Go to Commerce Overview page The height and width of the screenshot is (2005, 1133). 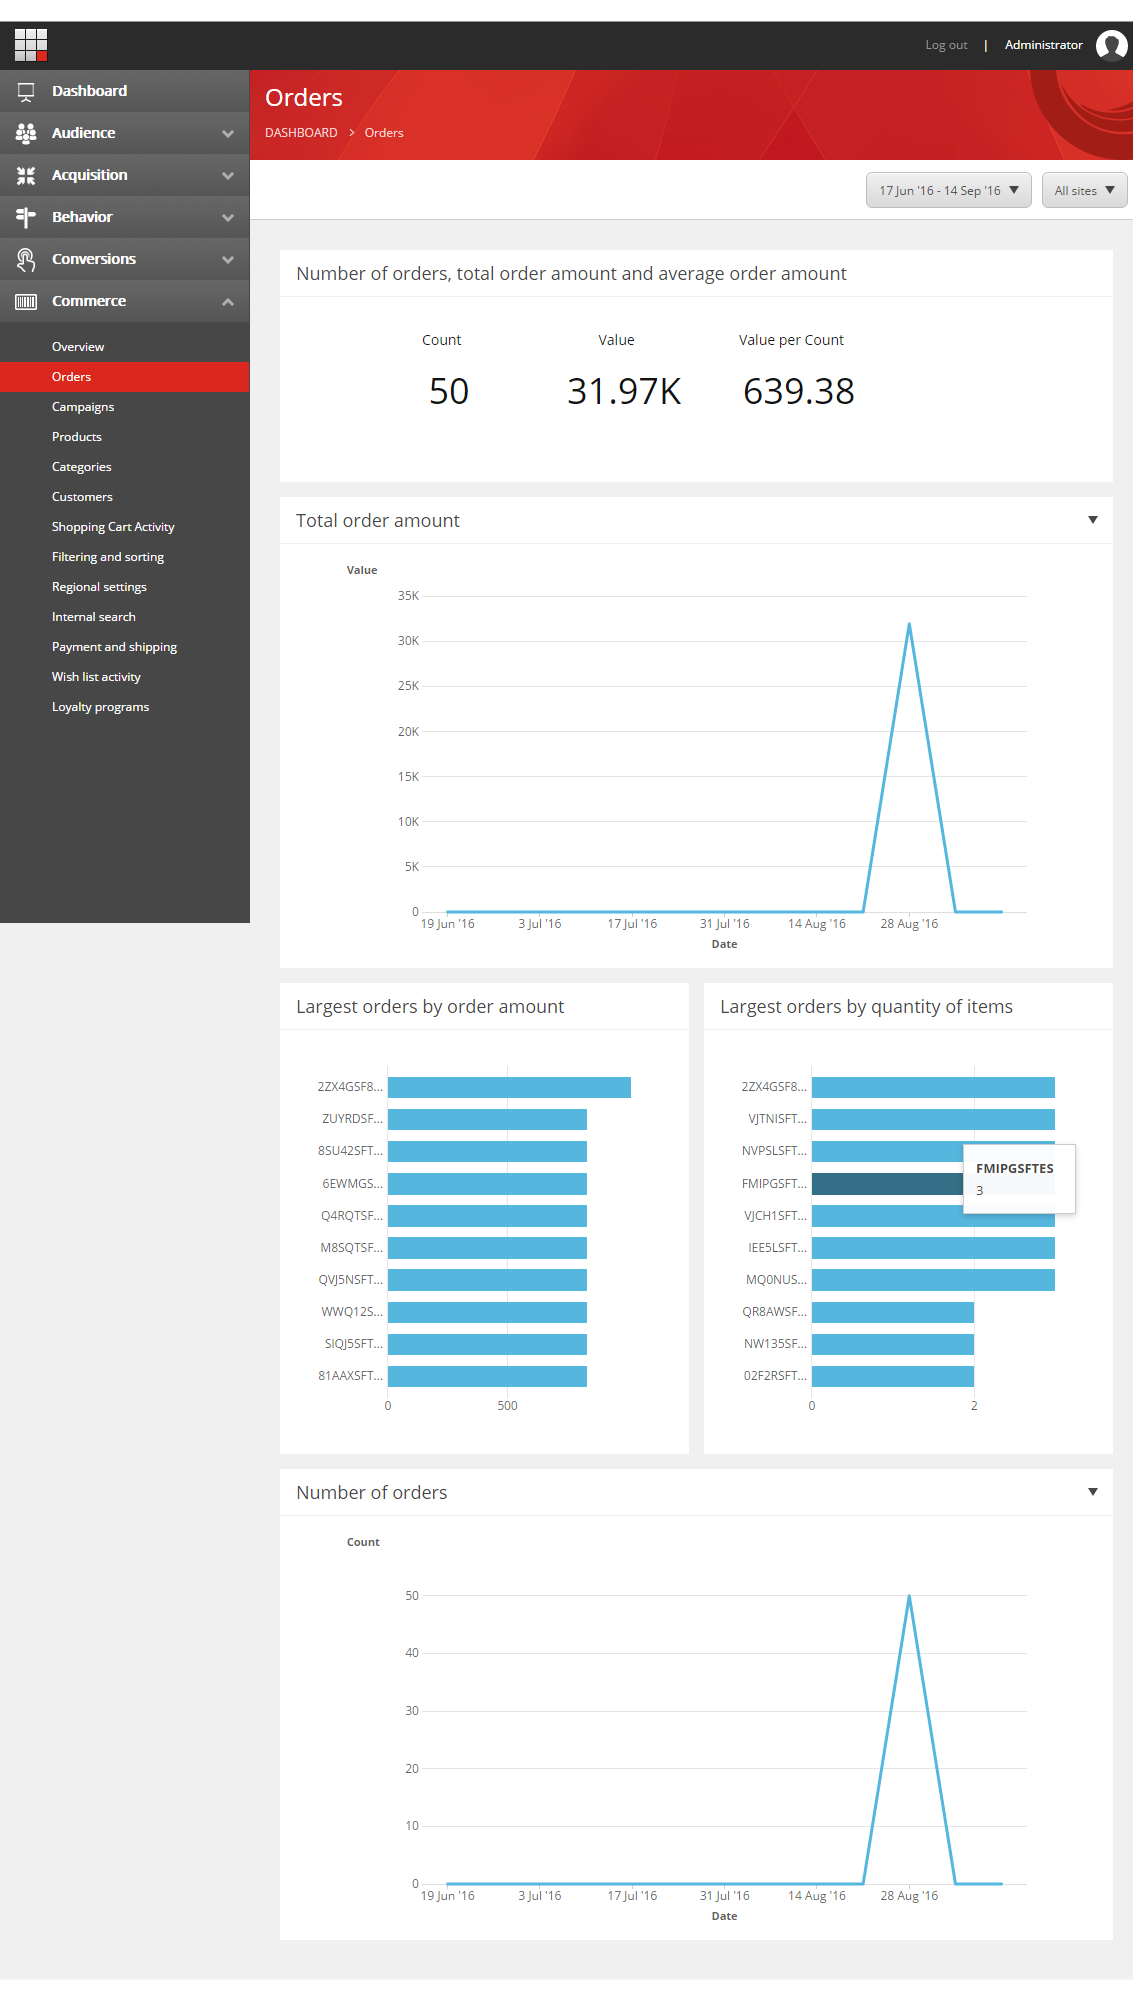(x=78, y=347)
